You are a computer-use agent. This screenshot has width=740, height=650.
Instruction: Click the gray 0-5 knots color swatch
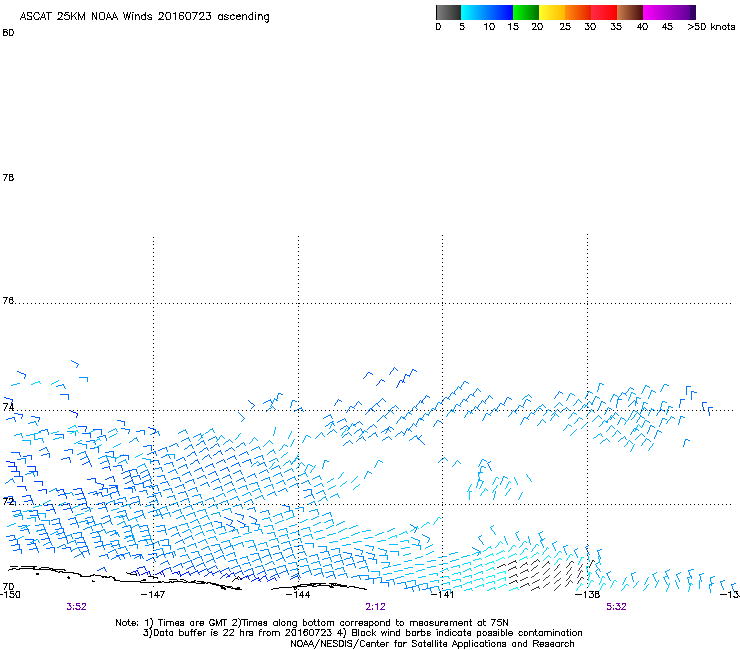(448, 12)
